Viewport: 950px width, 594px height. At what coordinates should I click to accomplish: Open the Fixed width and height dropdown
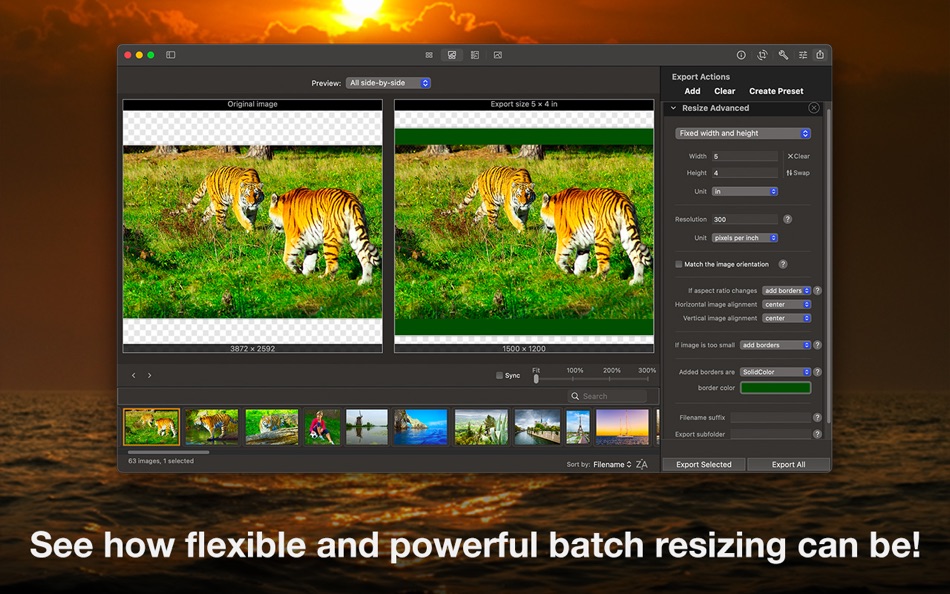point(743,133)
